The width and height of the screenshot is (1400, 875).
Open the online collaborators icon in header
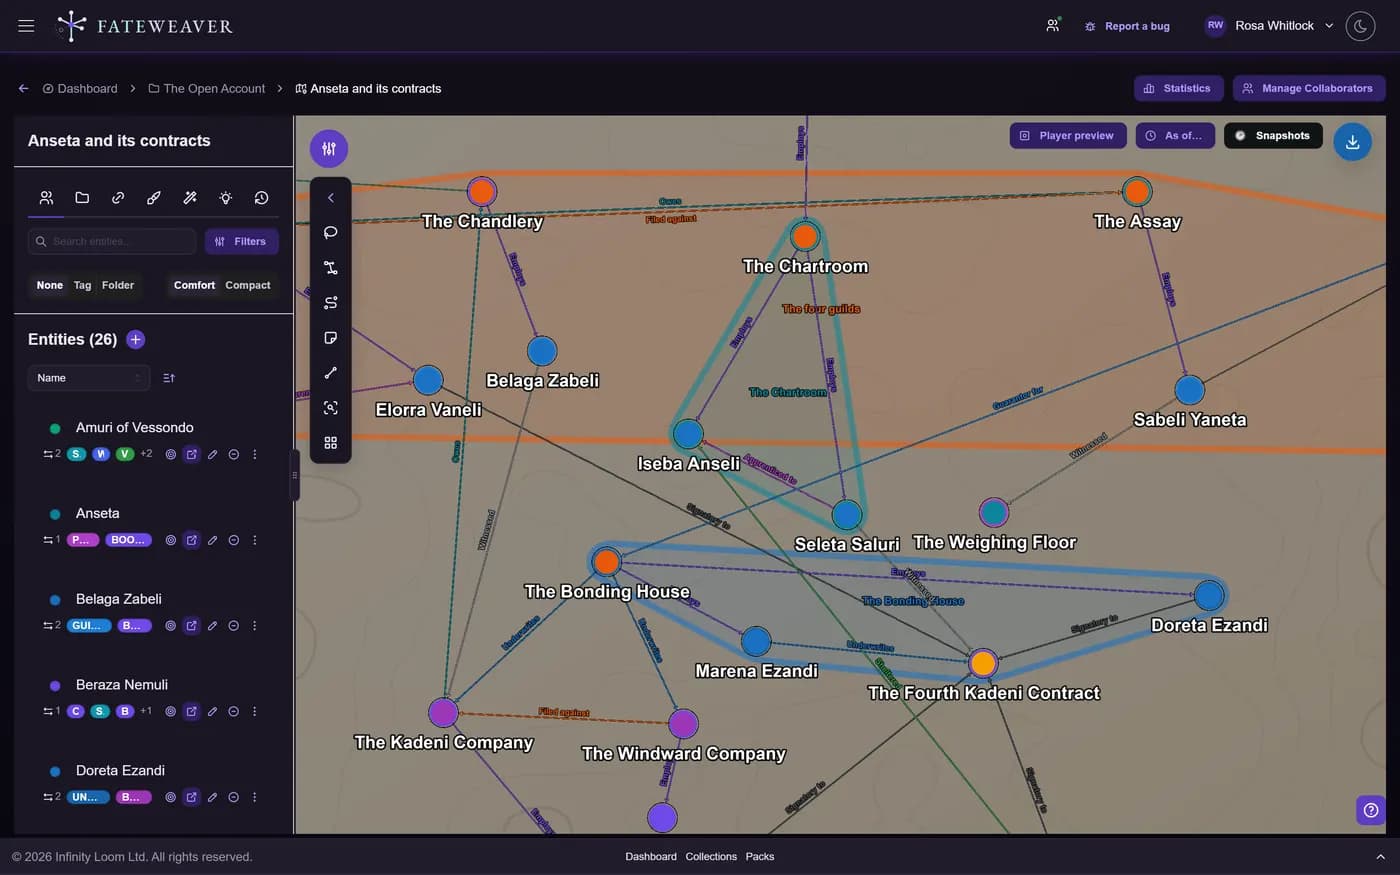point(1053,26)
